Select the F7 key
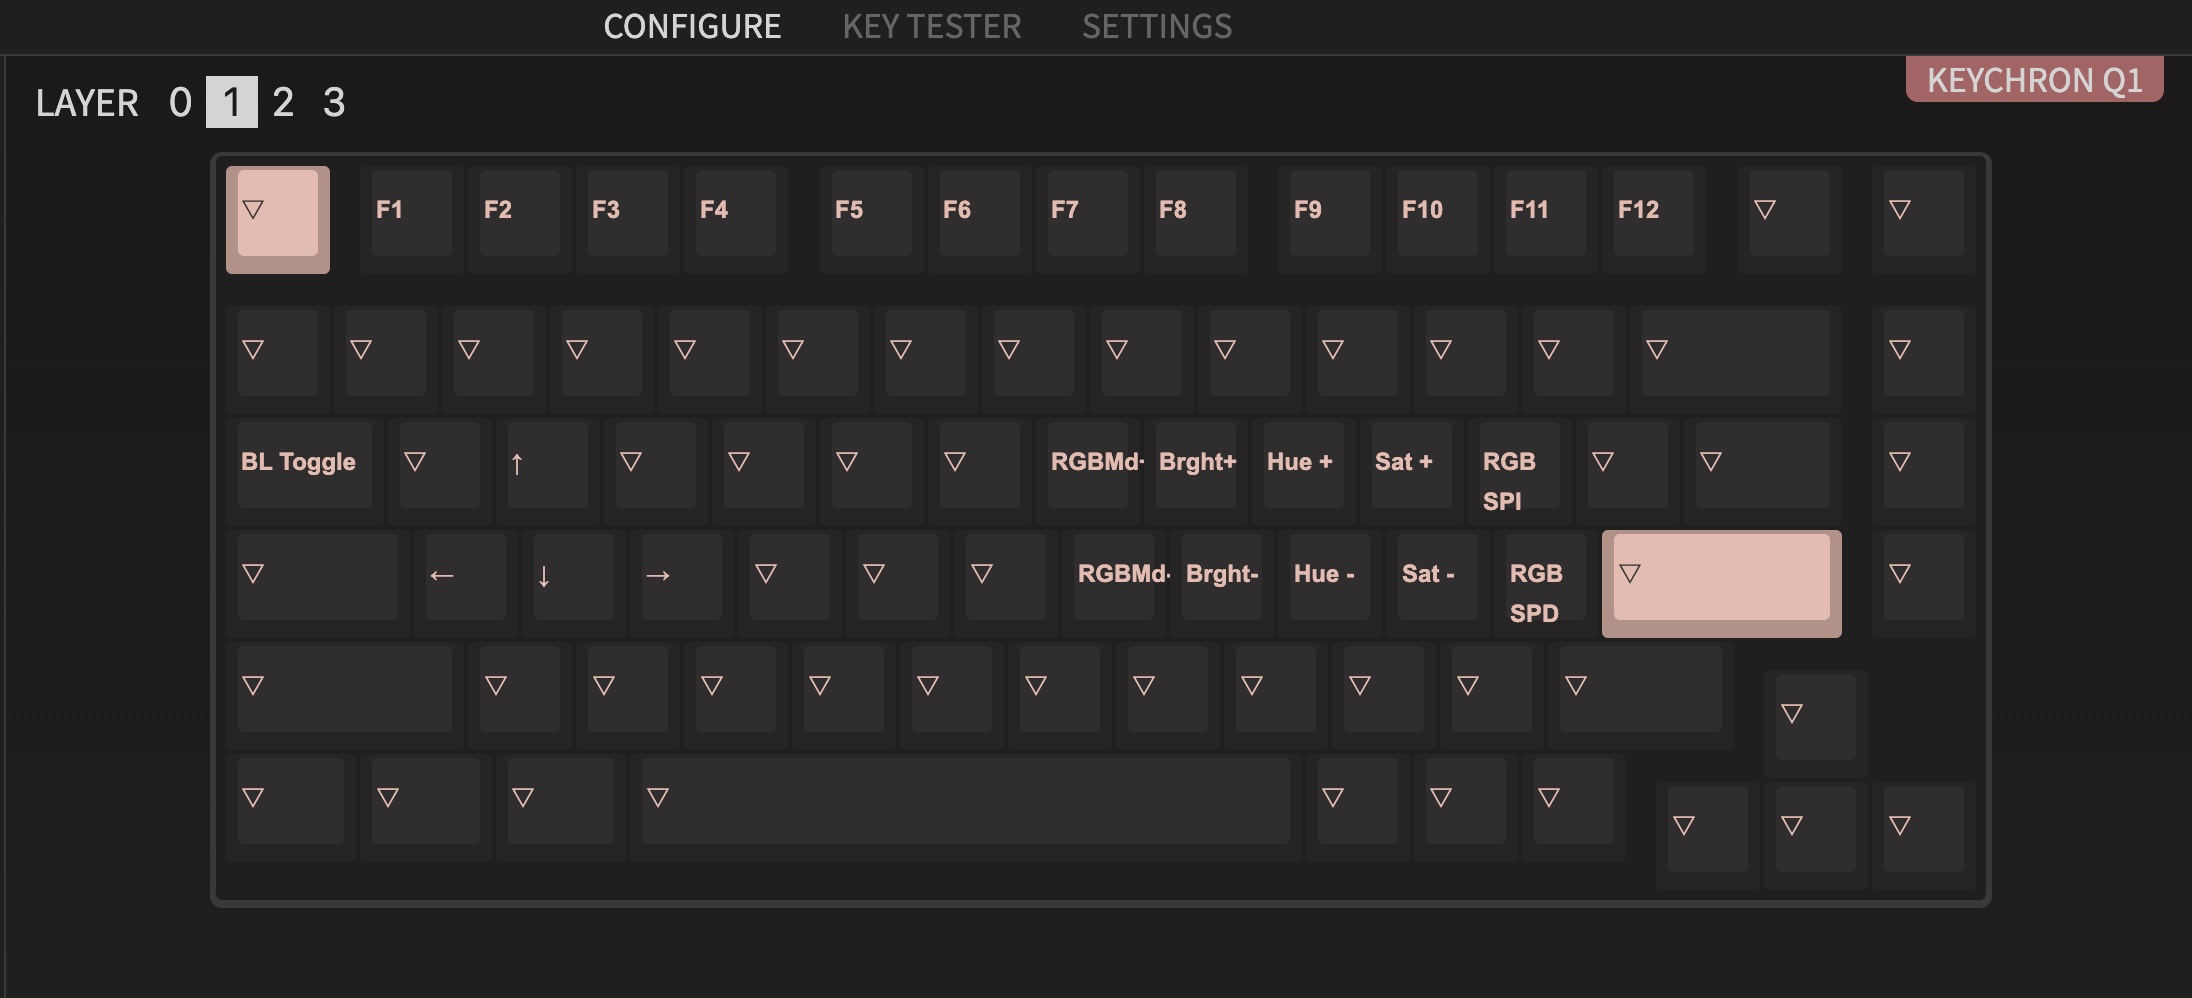The image size is (2192, 998). [1087, 219]
